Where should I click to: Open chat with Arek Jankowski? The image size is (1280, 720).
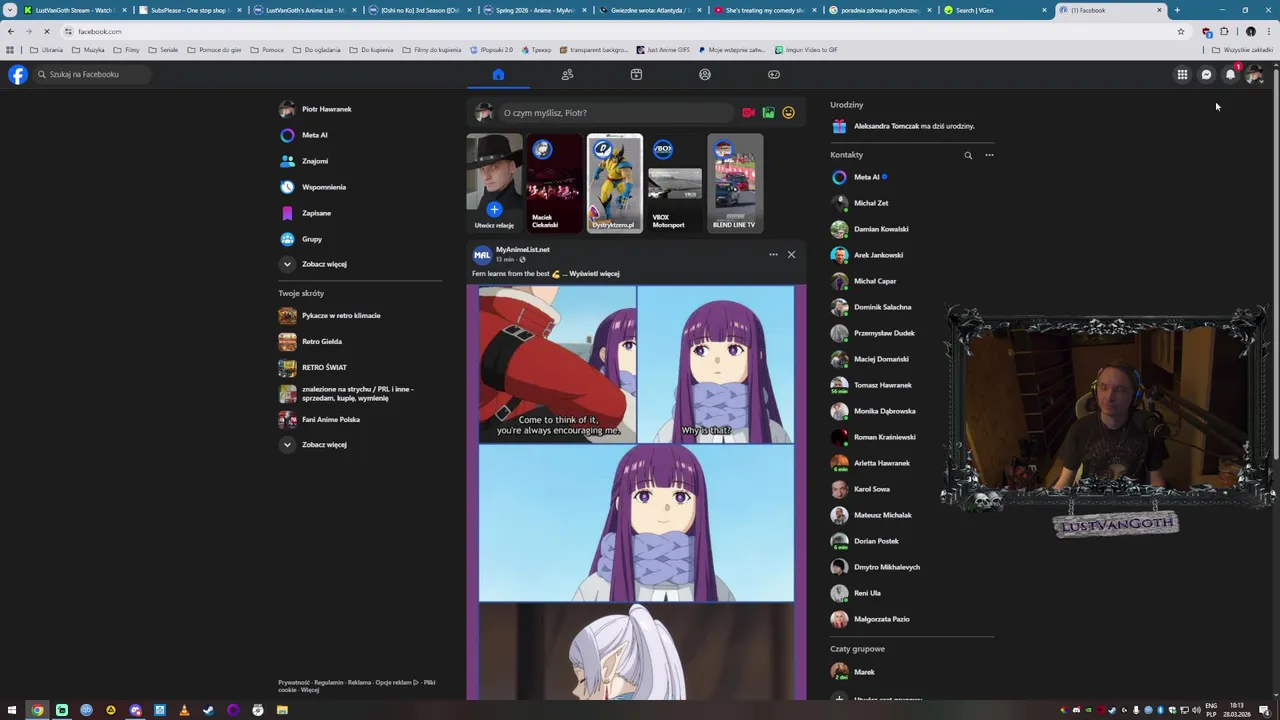[912, 255]
